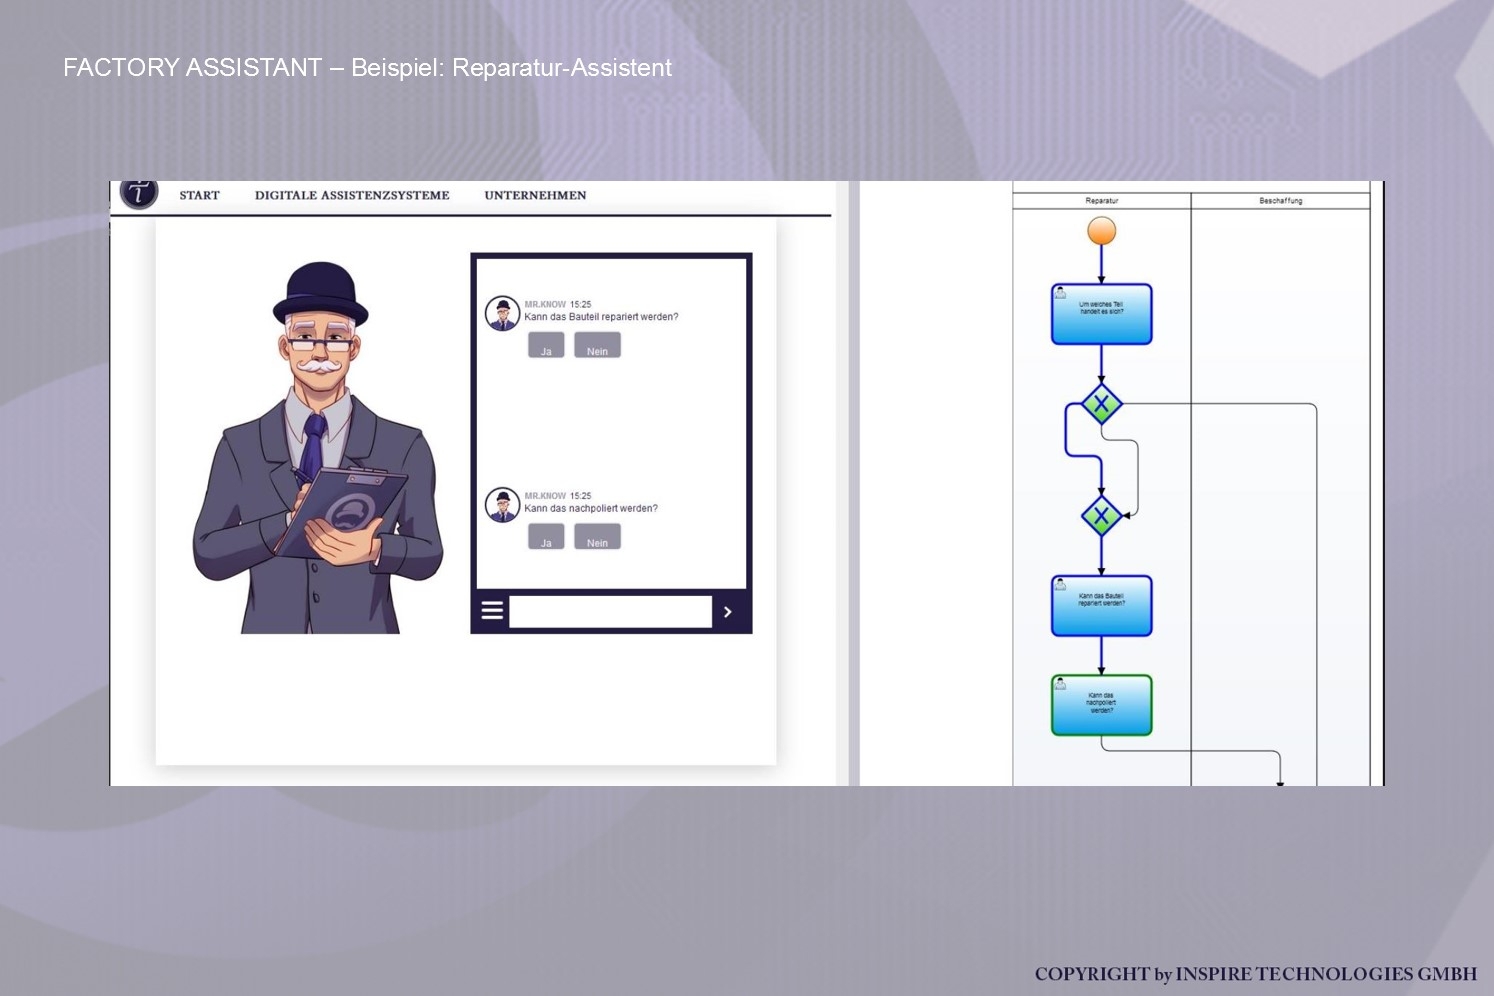Open the chat hamburger menu icon
The image size is (1494, 996).
coord(492,610)
